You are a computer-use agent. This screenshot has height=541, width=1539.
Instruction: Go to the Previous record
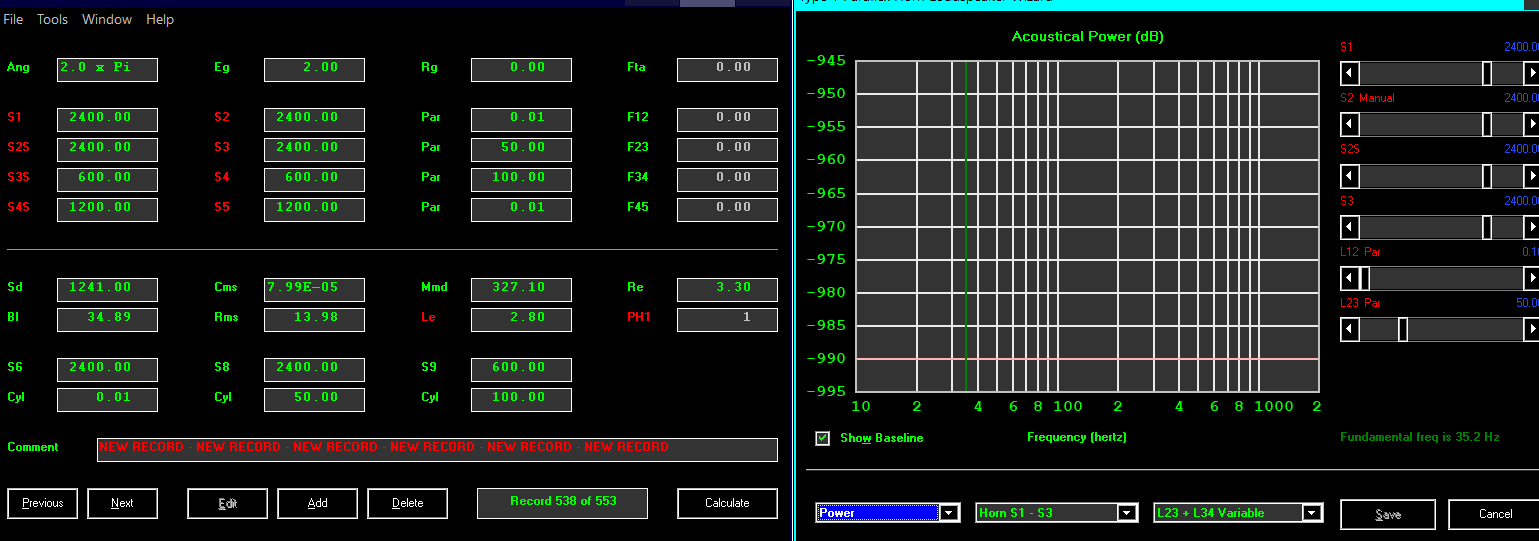(x=43, y=503)
